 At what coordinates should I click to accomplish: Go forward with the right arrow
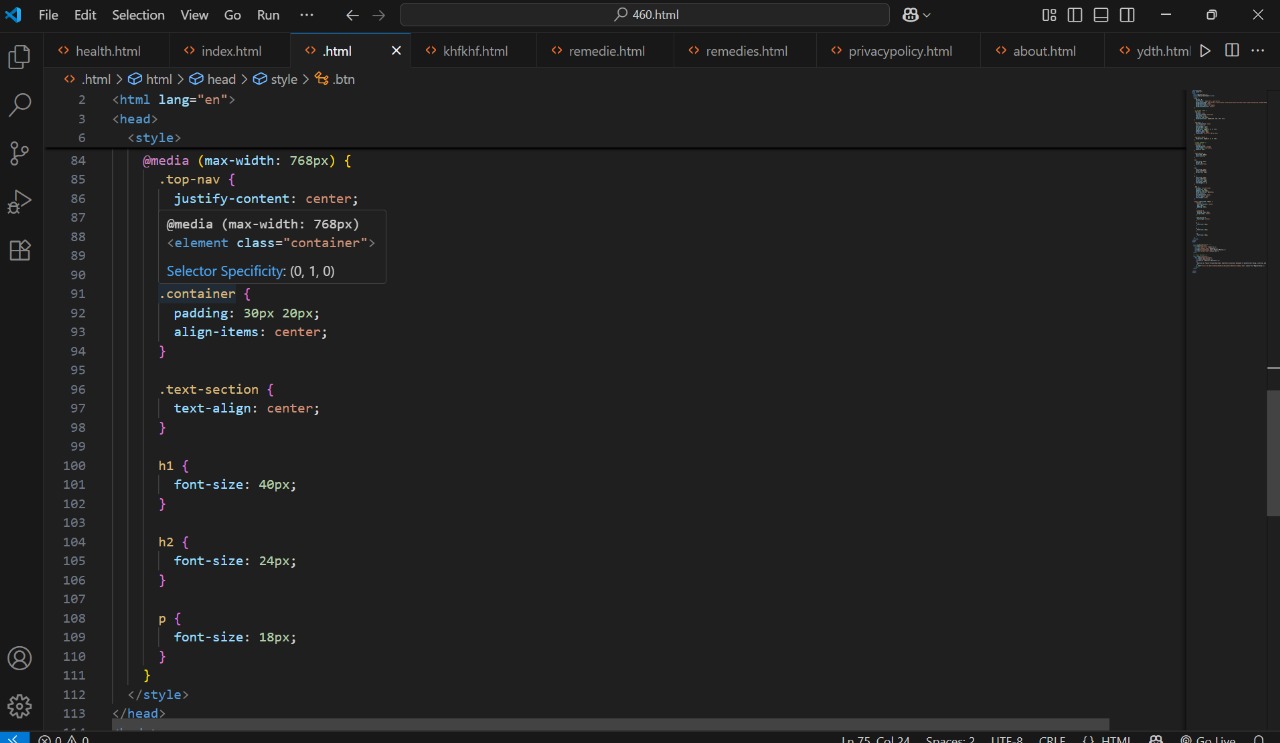coord(379,15)
